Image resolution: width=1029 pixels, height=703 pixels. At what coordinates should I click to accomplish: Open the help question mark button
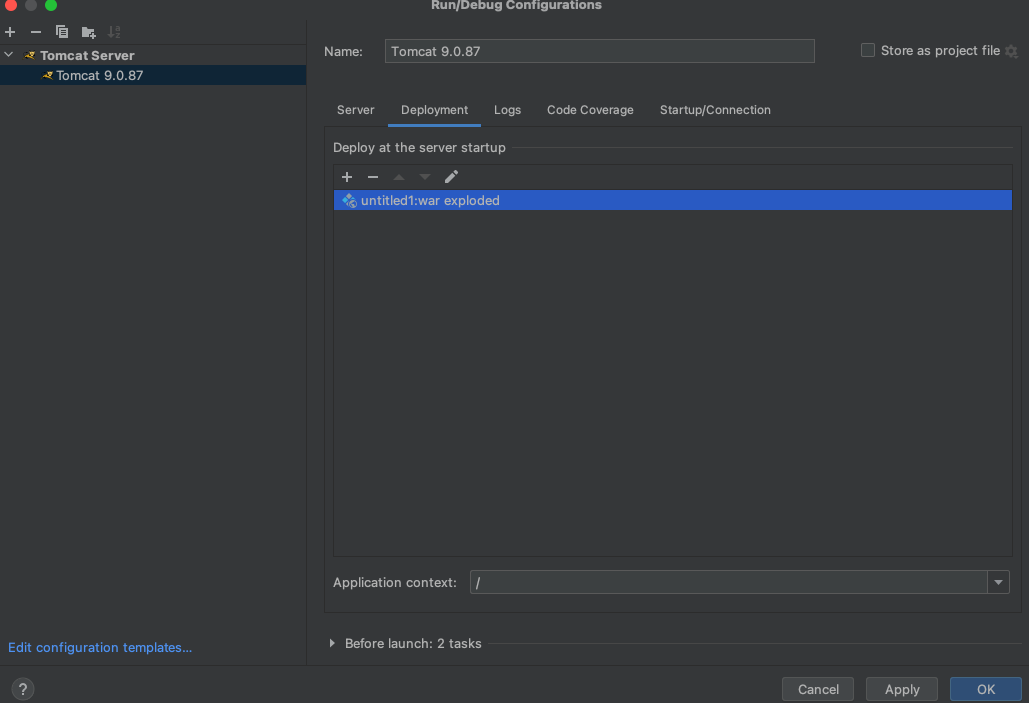pyautogui.click(x=22, y=689)
